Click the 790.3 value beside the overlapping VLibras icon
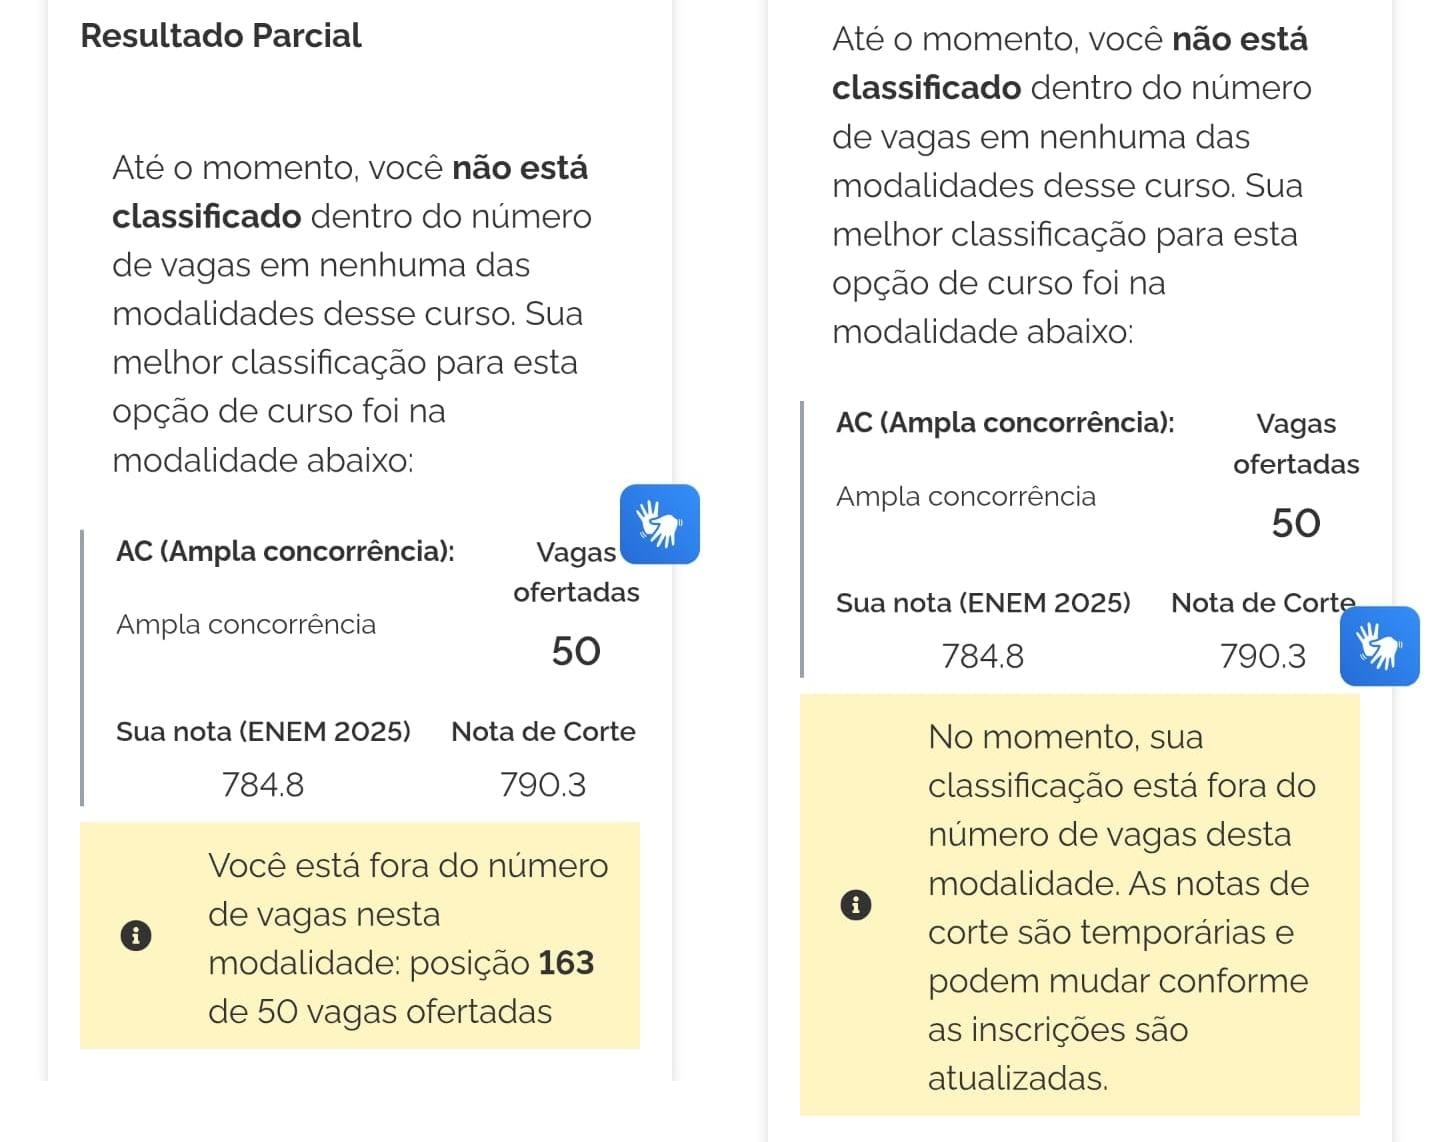 [x=1263, y=656]
